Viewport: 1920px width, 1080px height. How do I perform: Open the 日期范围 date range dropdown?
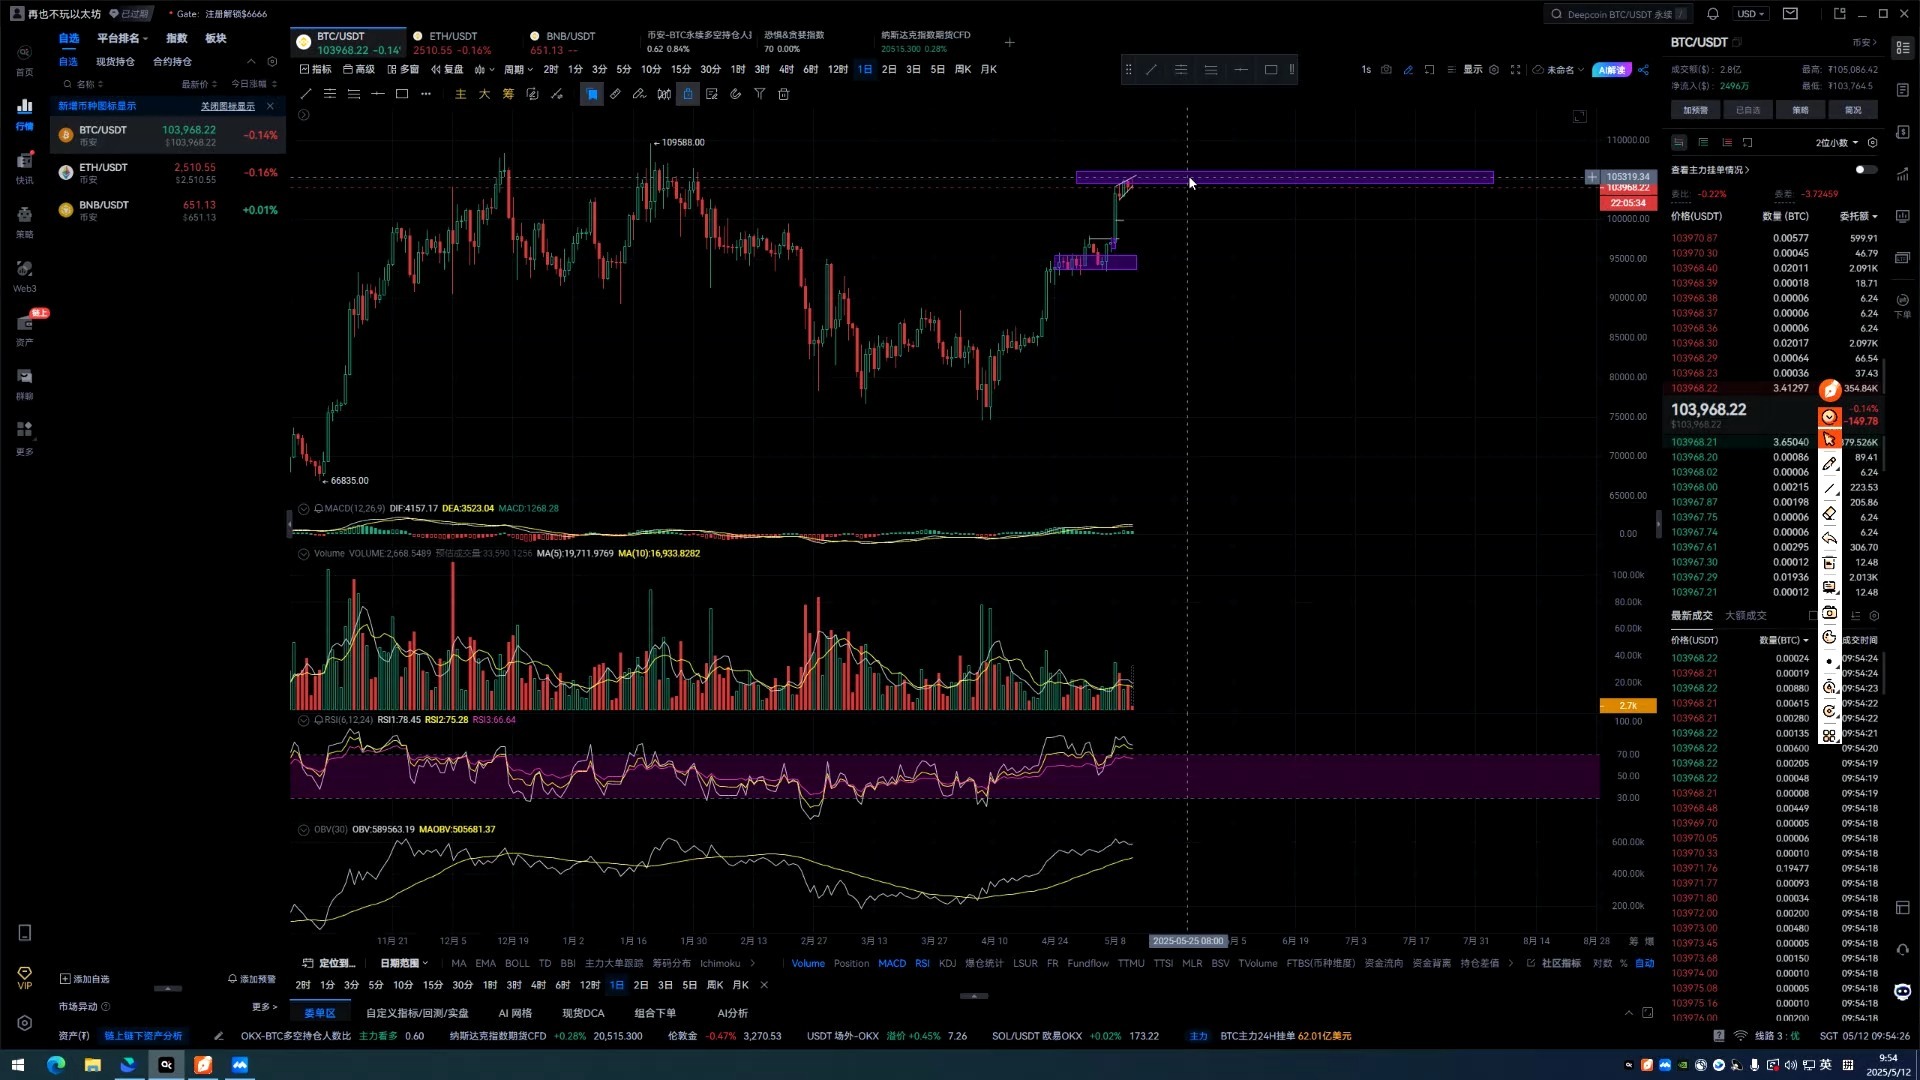click(x=404, y=963)
